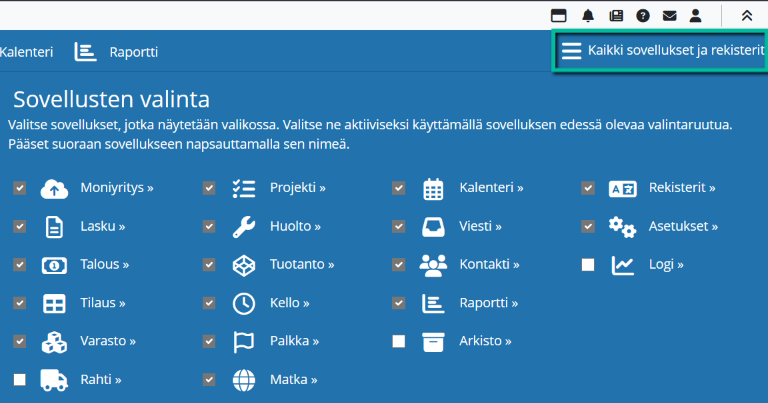This screenshot has width=768, height=403.
Task: Enable the Logi checkbox
Action: tap(588, 265)
